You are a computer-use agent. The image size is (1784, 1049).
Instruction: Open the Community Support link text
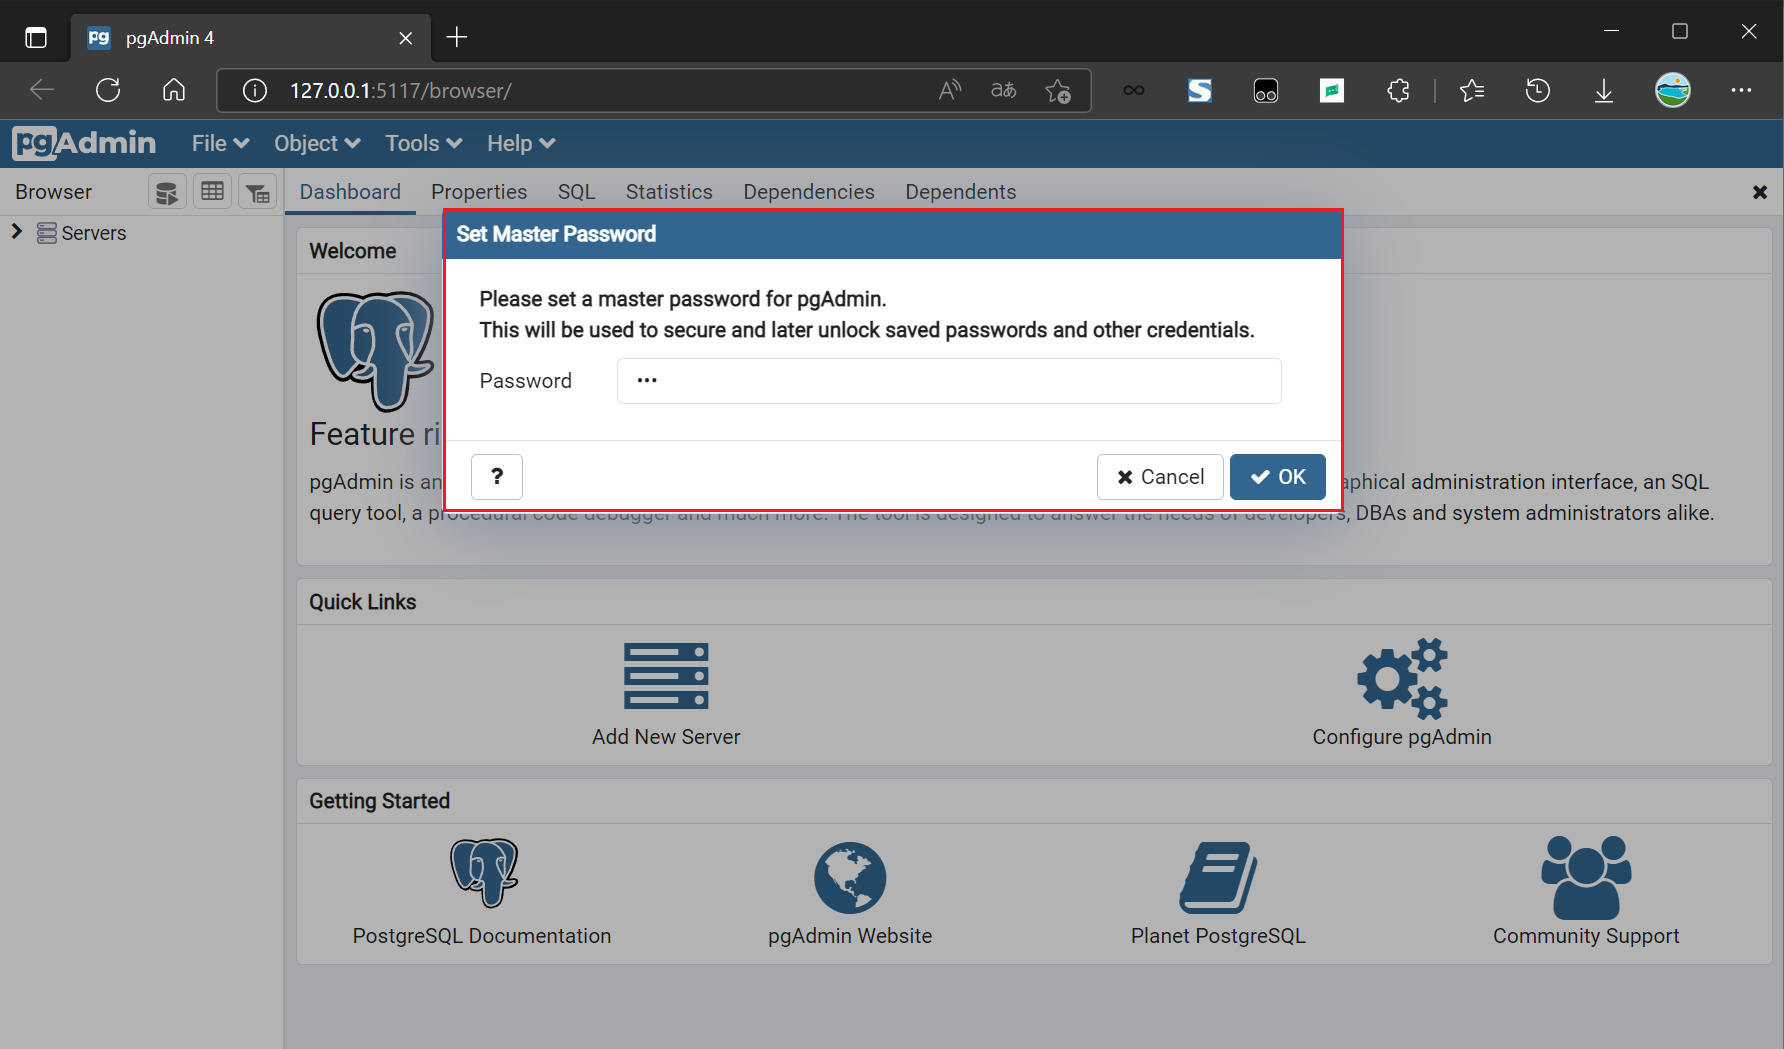(1586, 936)
